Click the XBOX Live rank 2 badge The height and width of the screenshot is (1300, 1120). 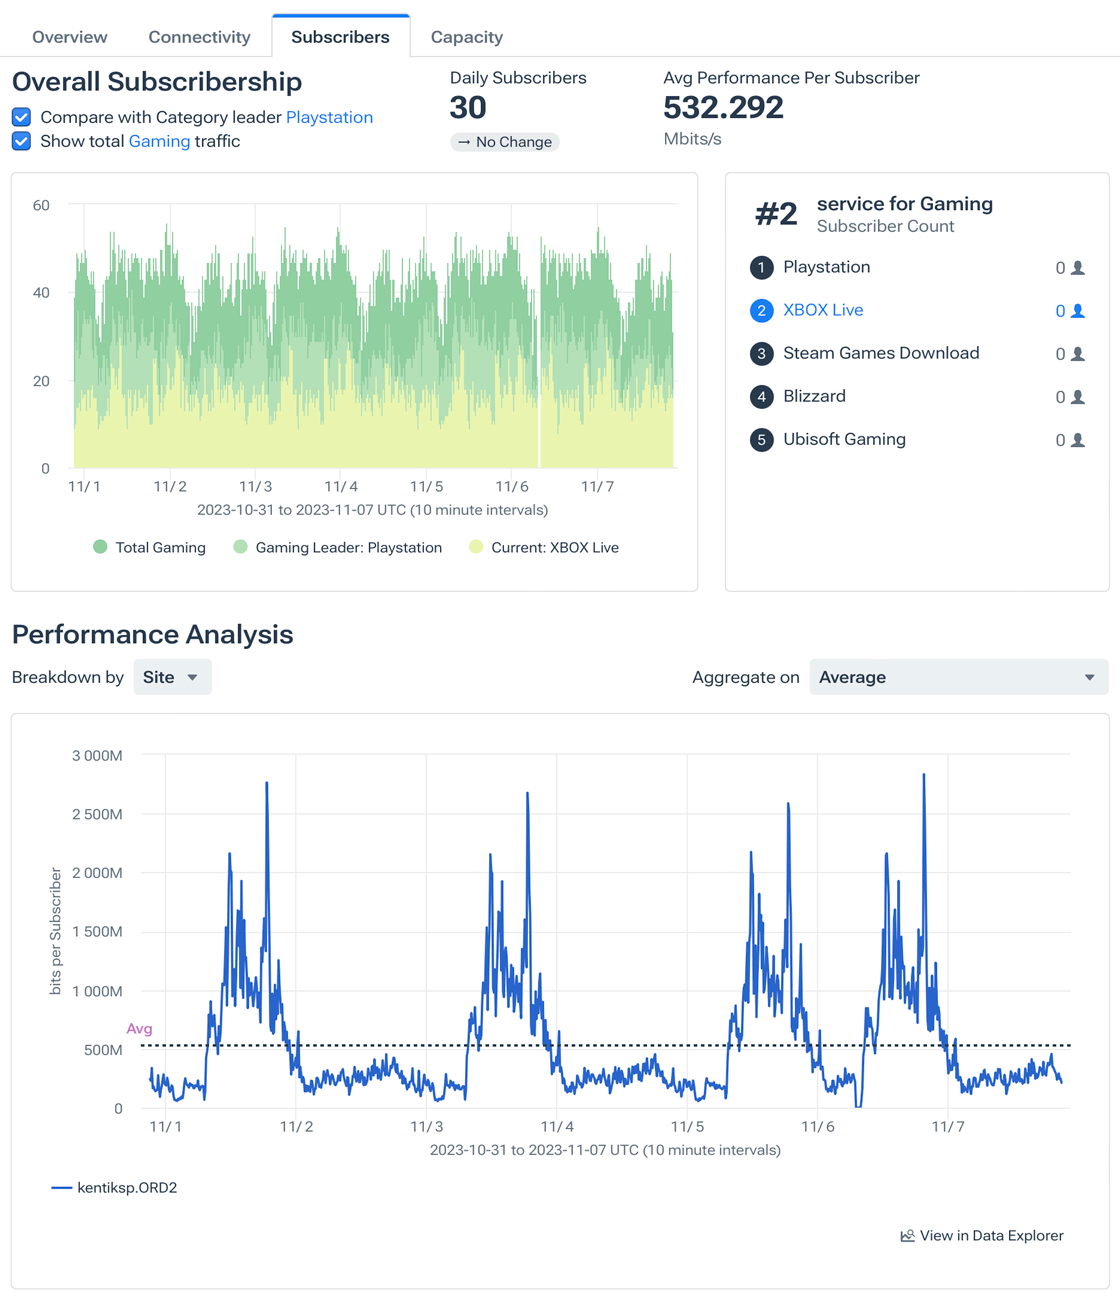(761, 311)
